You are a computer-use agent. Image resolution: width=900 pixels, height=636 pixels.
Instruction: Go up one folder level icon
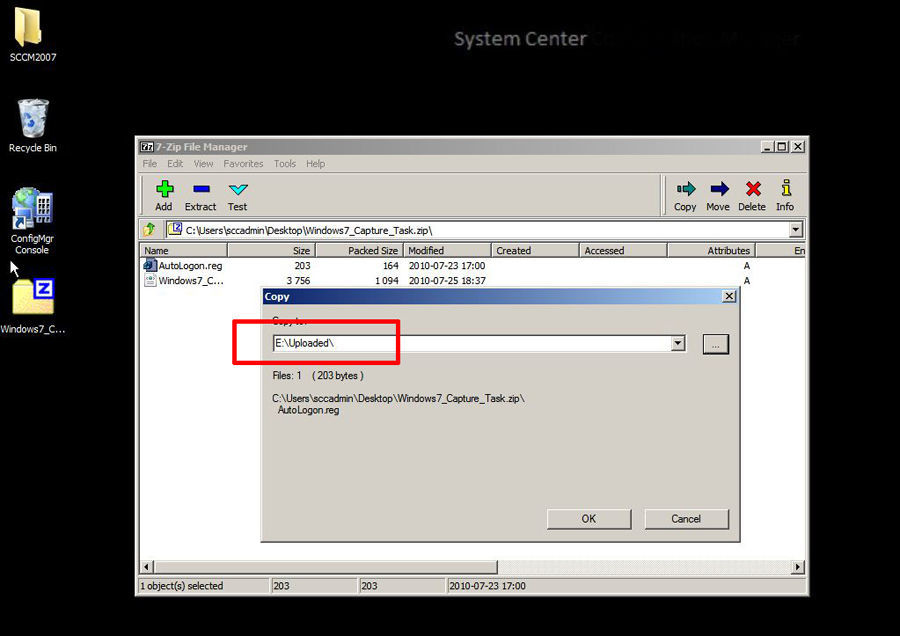pos(149,230)
